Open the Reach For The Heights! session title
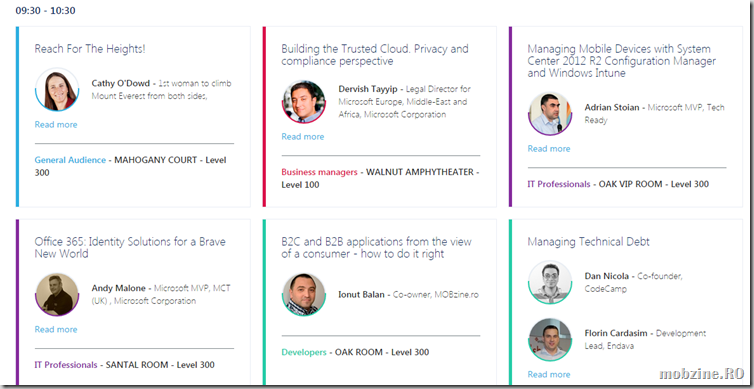Viewport: 754px width, 389px height. pyautogui.click(x=90, y=49)
